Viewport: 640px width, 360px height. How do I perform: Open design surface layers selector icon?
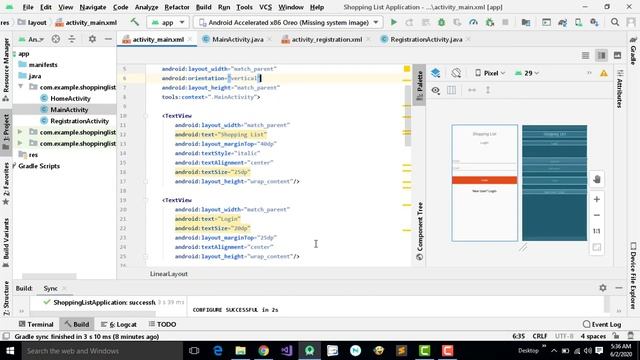[436, 73]
